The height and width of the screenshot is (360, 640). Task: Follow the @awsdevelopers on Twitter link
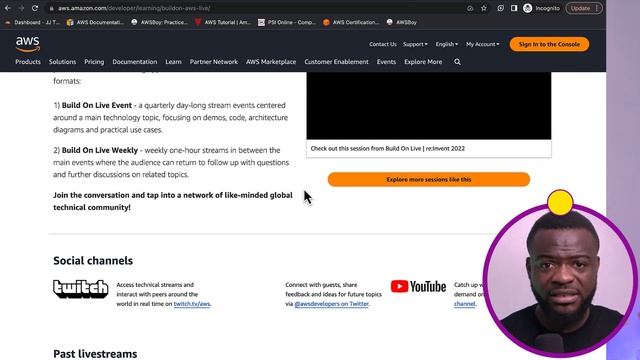tap(331, 304)
